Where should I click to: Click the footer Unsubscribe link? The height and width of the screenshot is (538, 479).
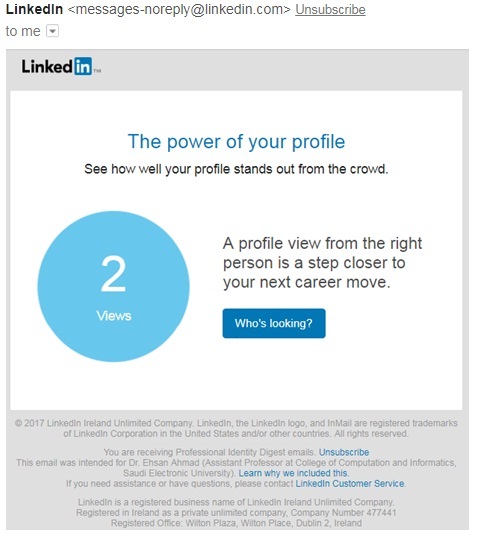pyautogui.click(x=344, y=452)
